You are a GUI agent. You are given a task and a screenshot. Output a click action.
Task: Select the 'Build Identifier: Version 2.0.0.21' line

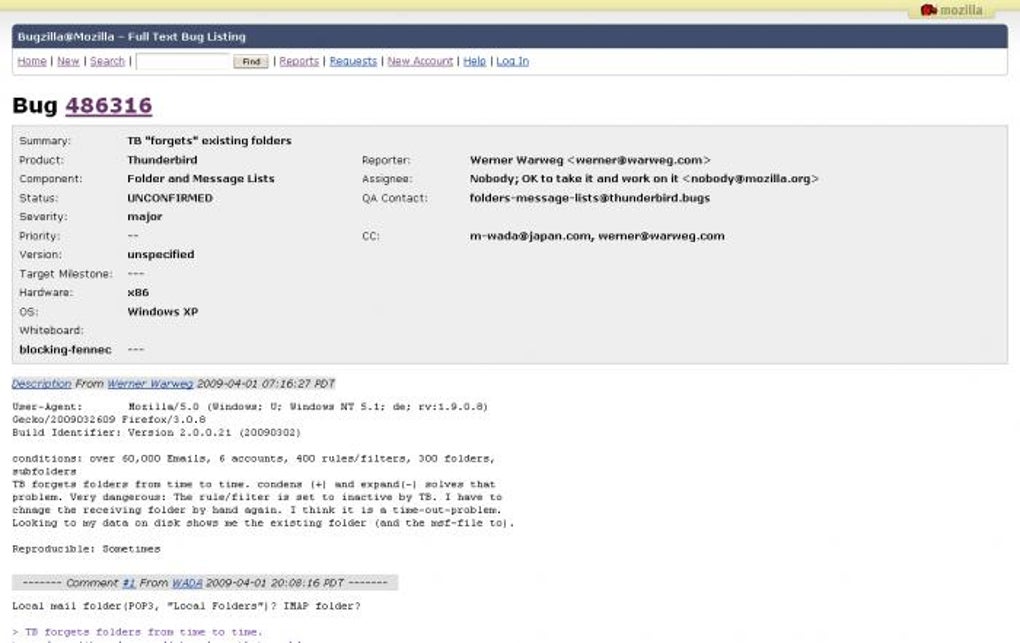pos(156,433)
